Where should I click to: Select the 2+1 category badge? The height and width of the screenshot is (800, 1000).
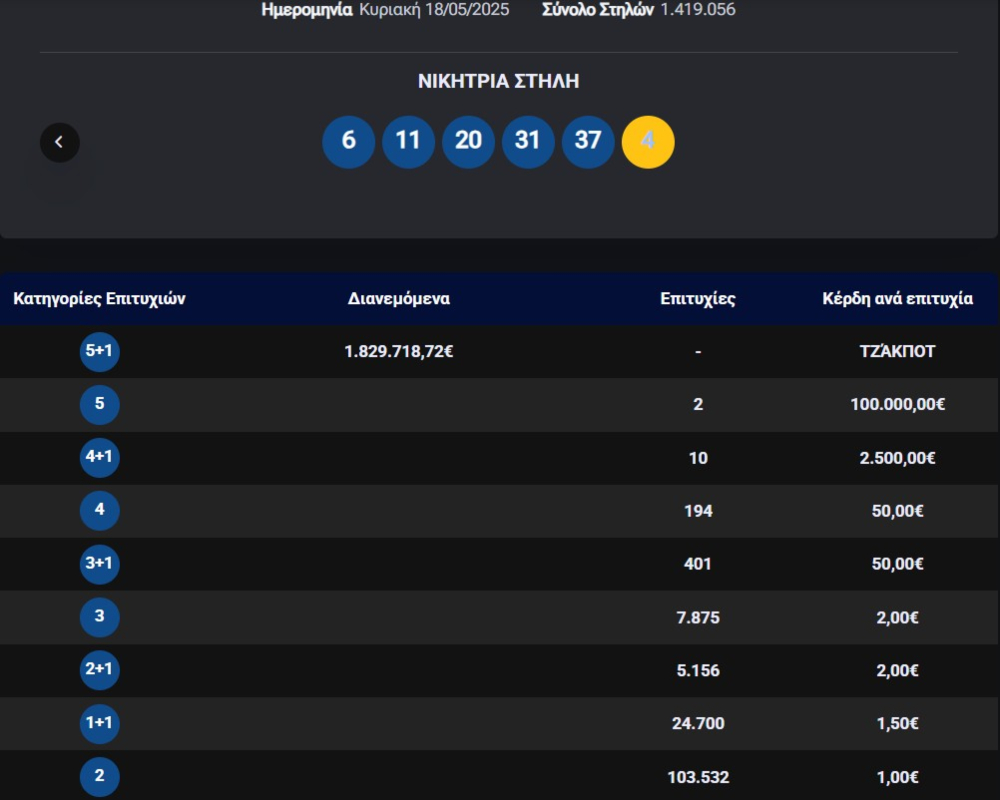(x=99, y=669)
